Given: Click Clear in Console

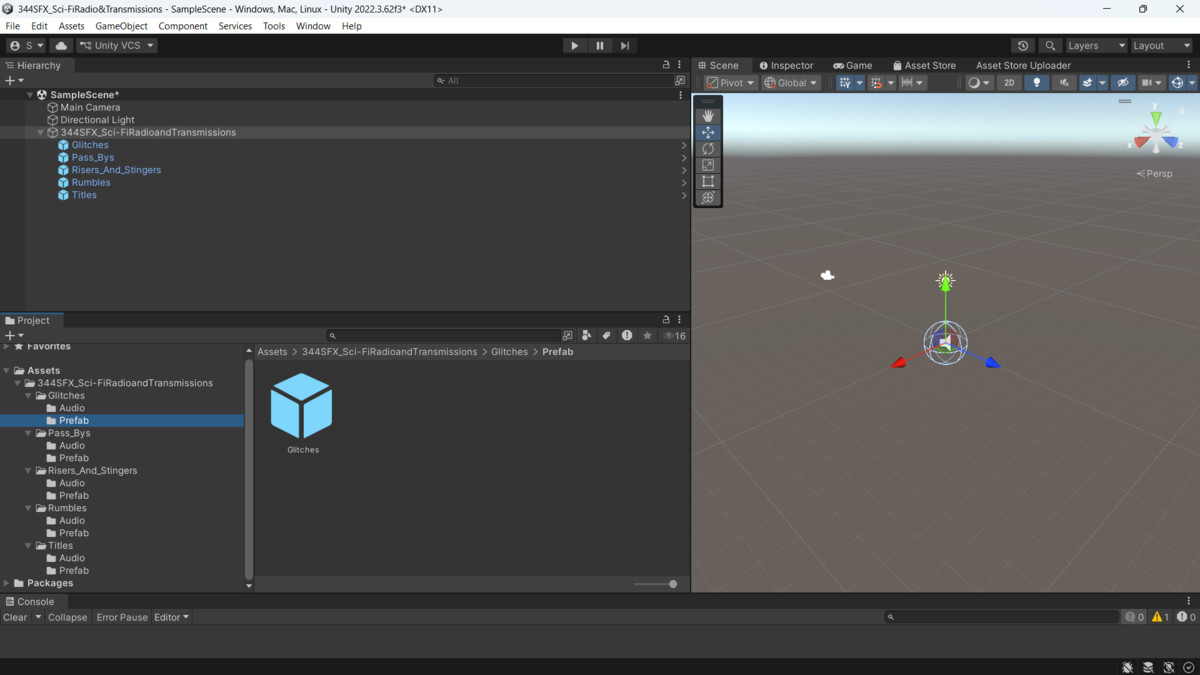Looking at the screenshot, I should 15,617.
